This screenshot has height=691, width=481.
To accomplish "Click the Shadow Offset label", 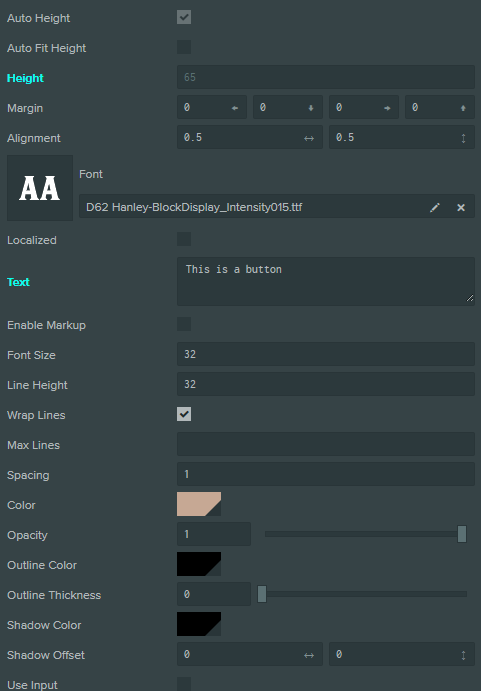I will (46, 655).
